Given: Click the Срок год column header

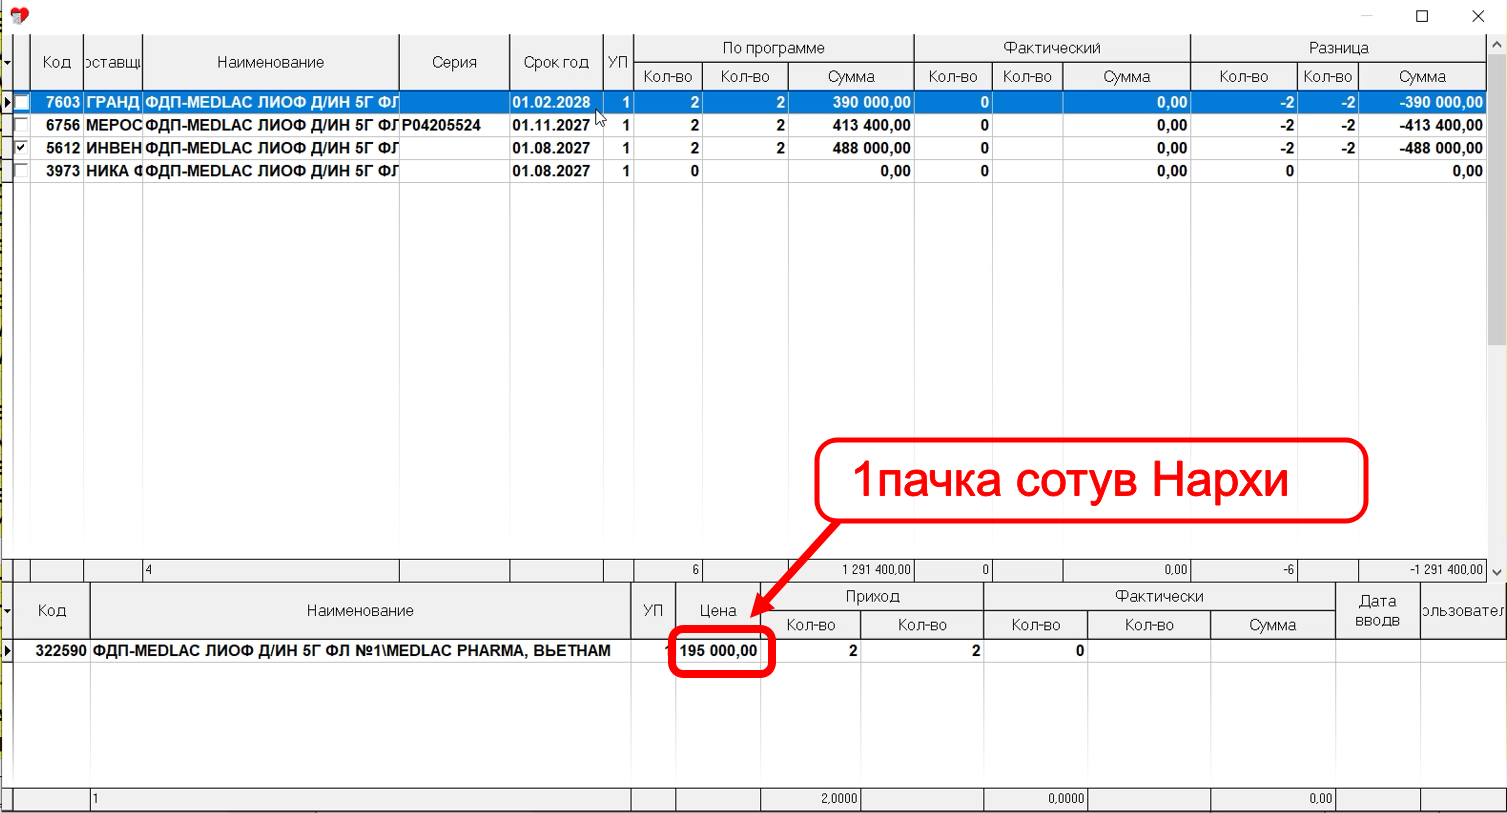Looking at the screenshot, I should point(556,61).
